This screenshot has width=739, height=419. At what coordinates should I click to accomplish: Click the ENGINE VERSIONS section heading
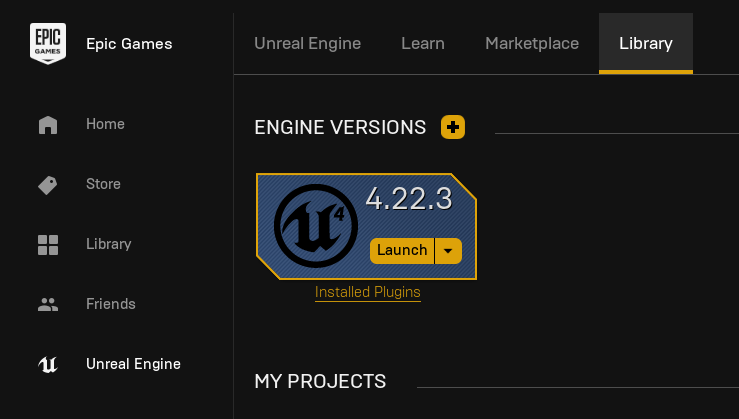pos(340,127)
